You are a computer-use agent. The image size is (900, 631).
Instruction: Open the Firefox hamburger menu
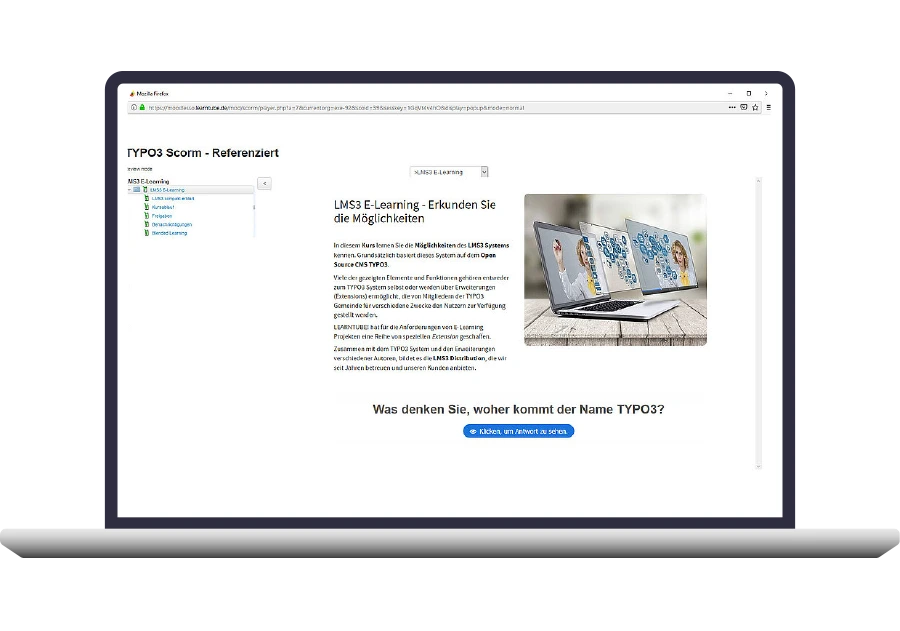(x=768, y=107)
